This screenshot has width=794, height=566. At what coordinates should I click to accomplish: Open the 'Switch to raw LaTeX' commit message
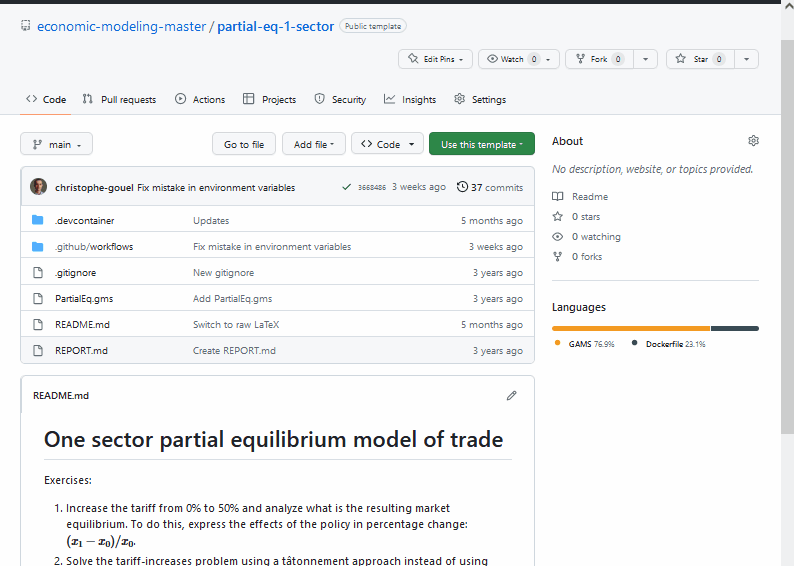[236, 325]
